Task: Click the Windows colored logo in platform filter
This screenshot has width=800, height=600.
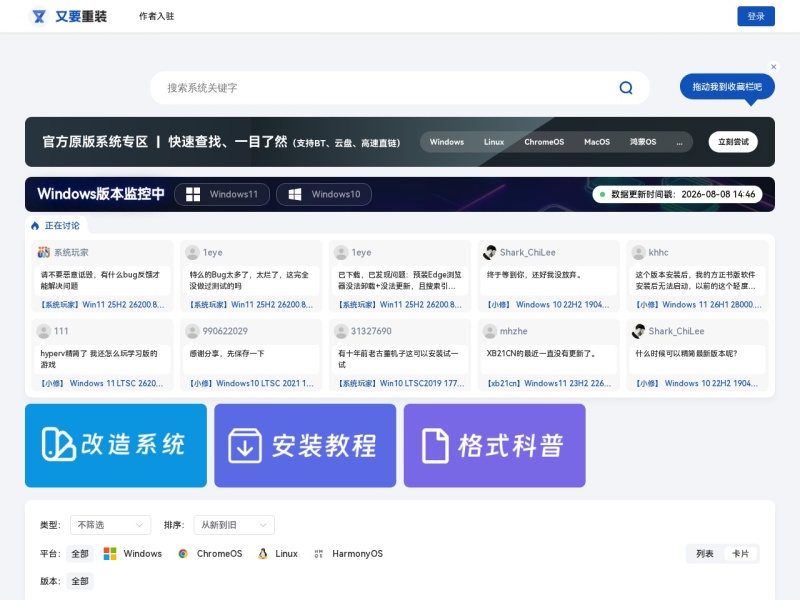Action: coord(110,554)
